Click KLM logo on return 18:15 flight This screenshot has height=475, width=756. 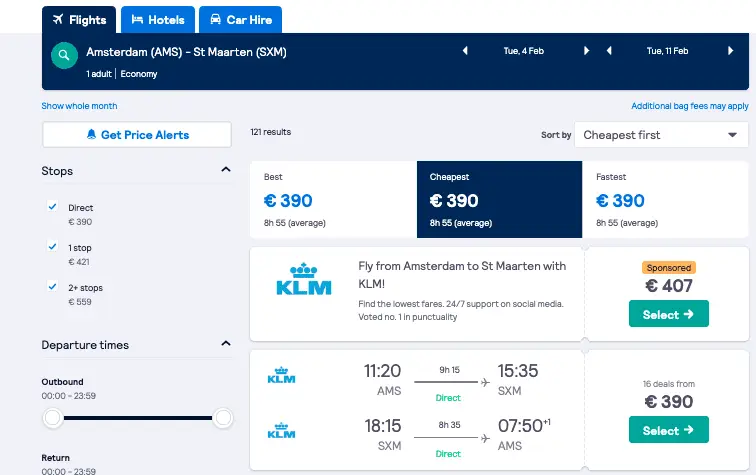coord(281,431)
